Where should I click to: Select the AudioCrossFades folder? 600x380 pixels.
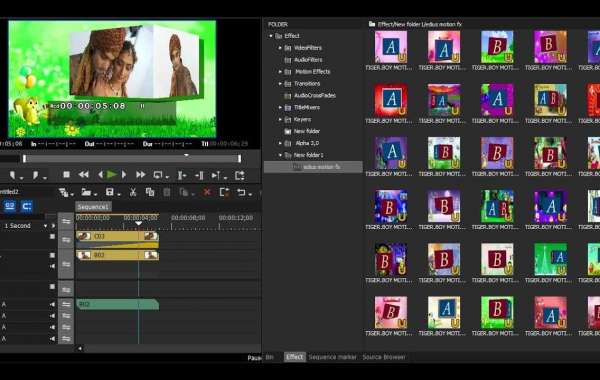(x=315, y=96)
